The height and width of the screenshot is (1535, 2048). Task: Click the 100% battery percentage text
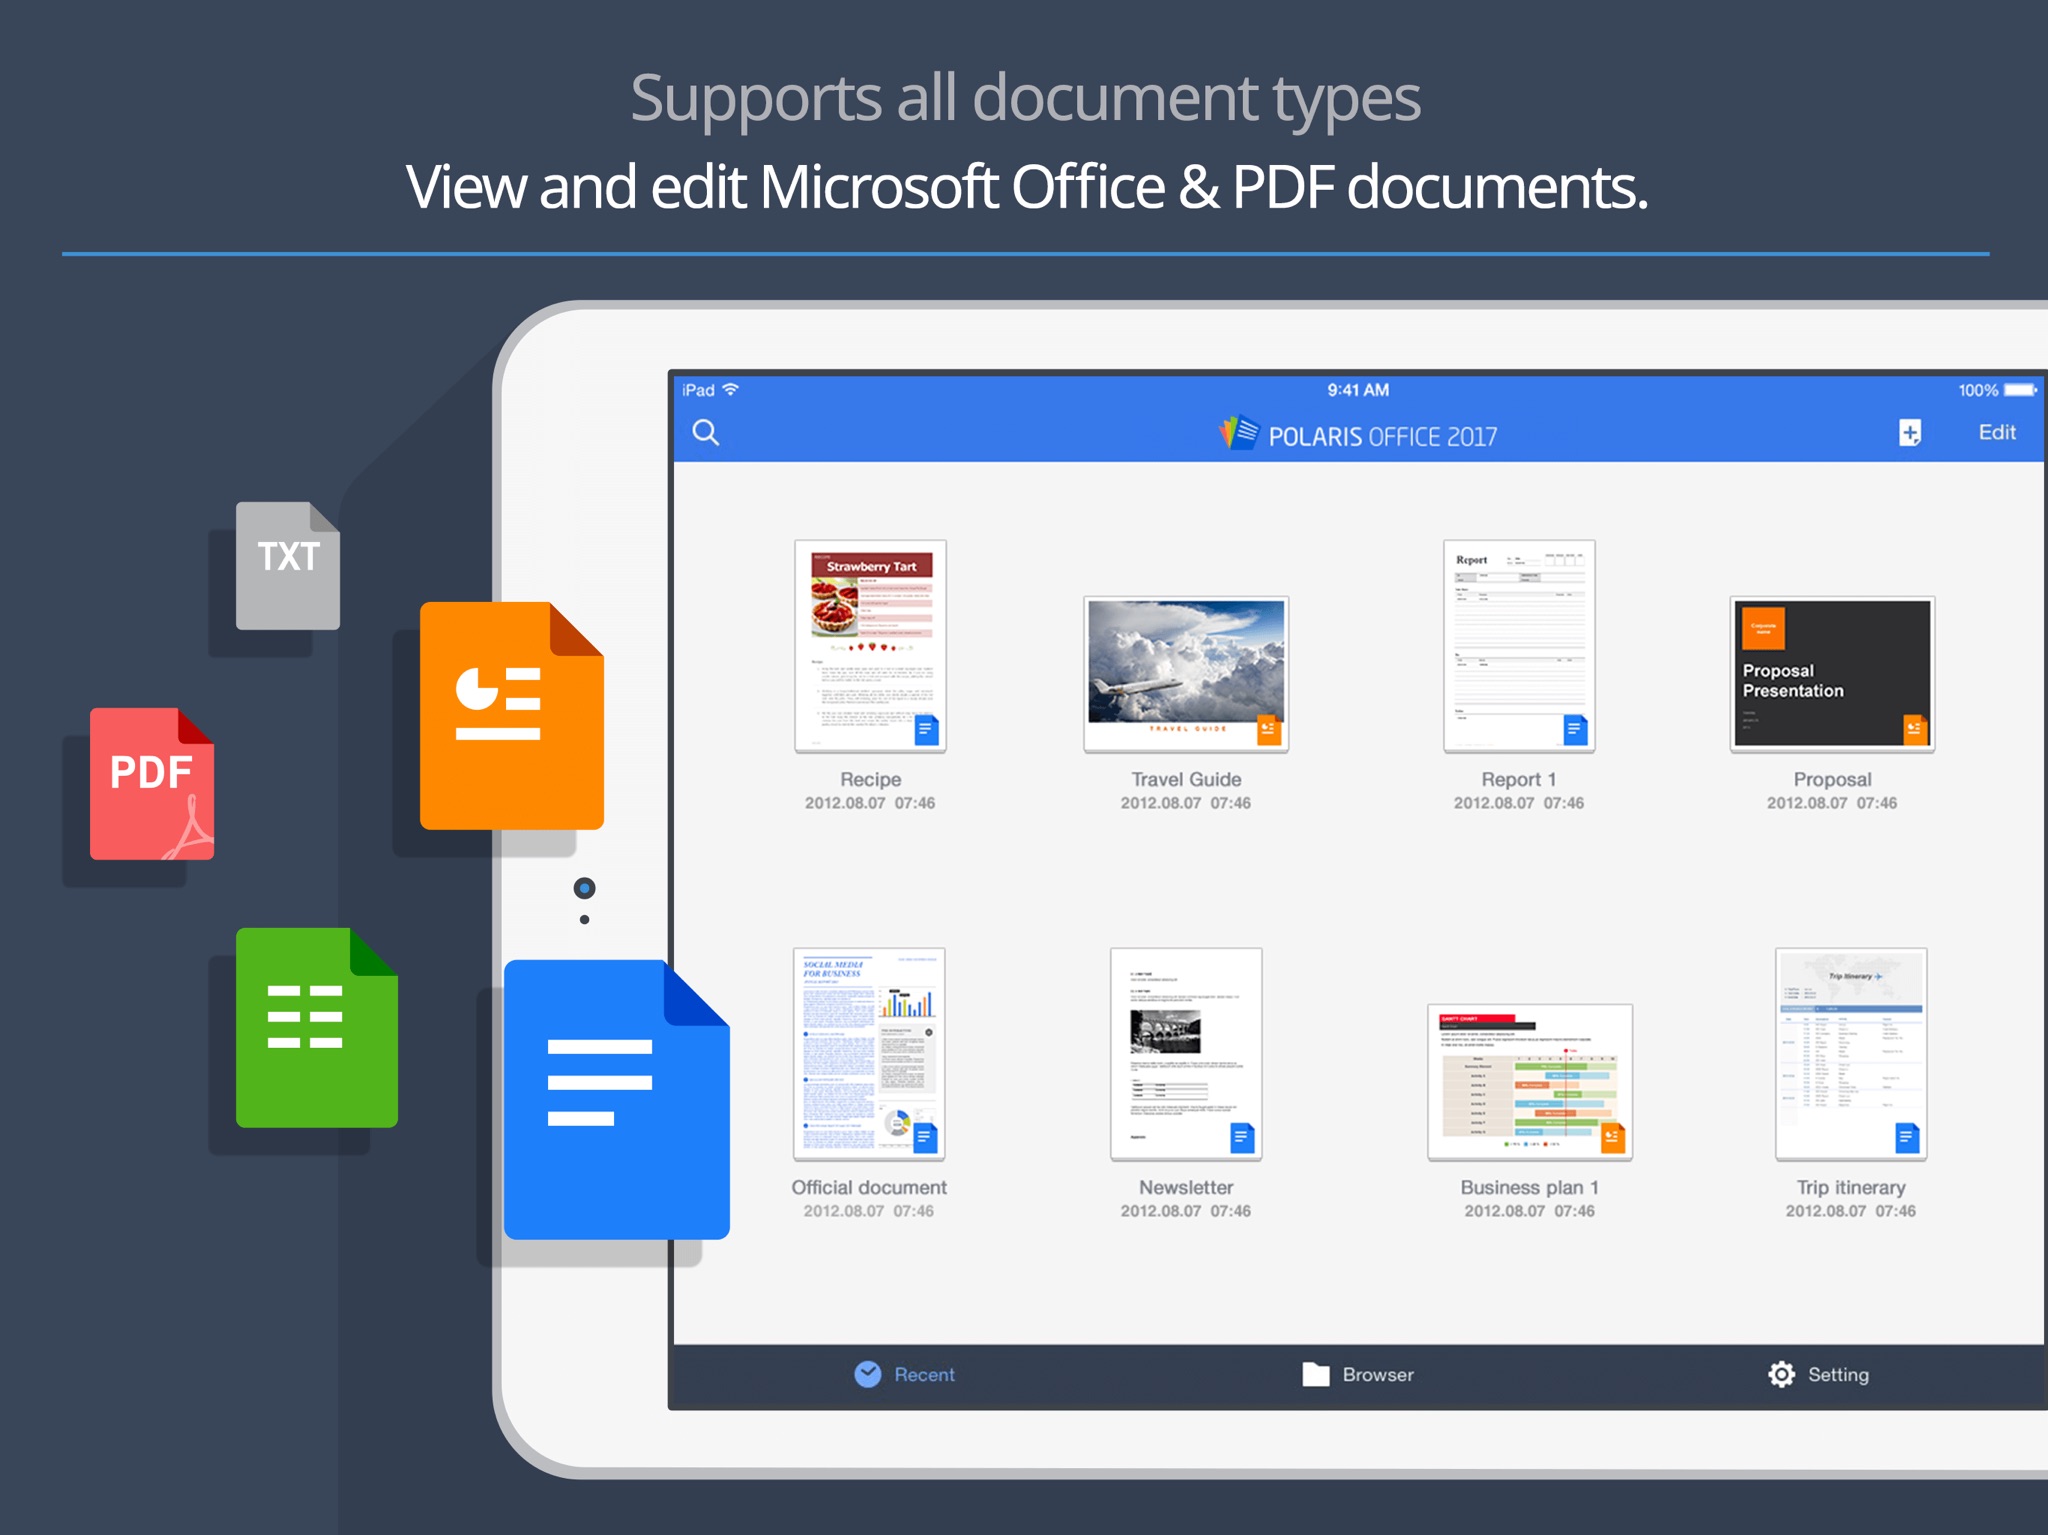click(1978, 390)
